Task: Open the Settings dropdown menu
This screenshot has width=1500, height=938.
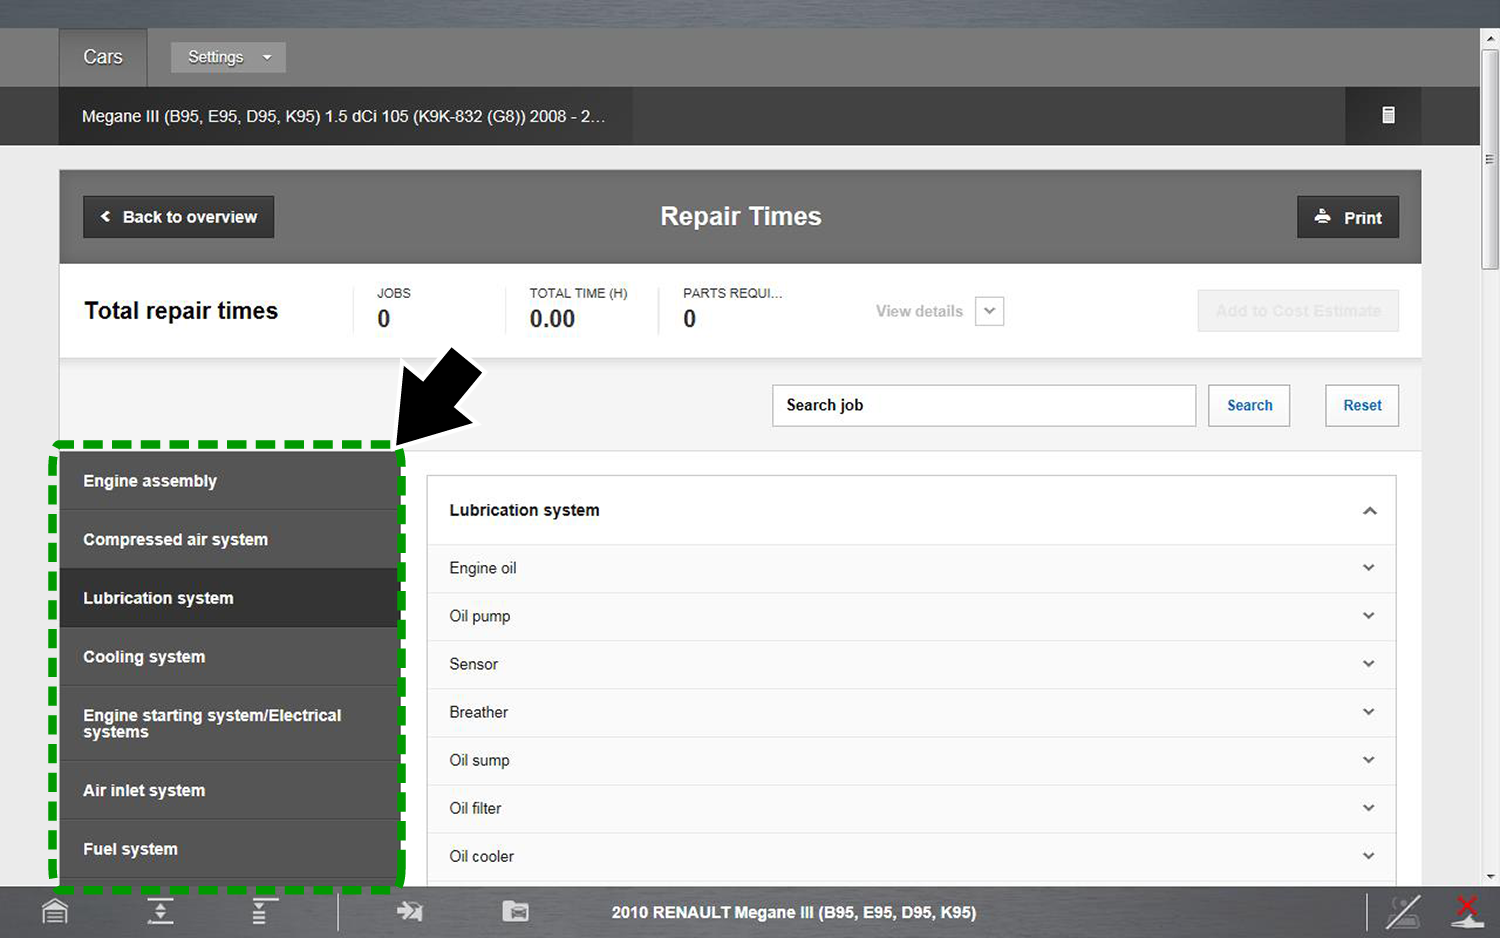Action: (x=228, y=57)
